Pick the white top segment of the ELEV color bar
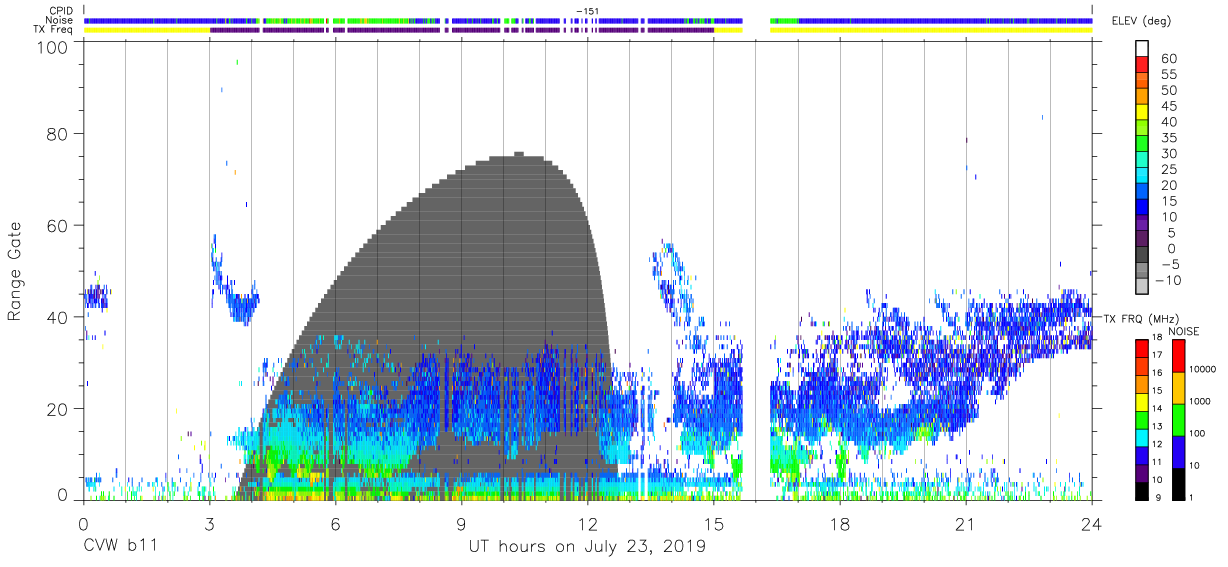Screen dimensions: 1228x567 (1142, 48)
